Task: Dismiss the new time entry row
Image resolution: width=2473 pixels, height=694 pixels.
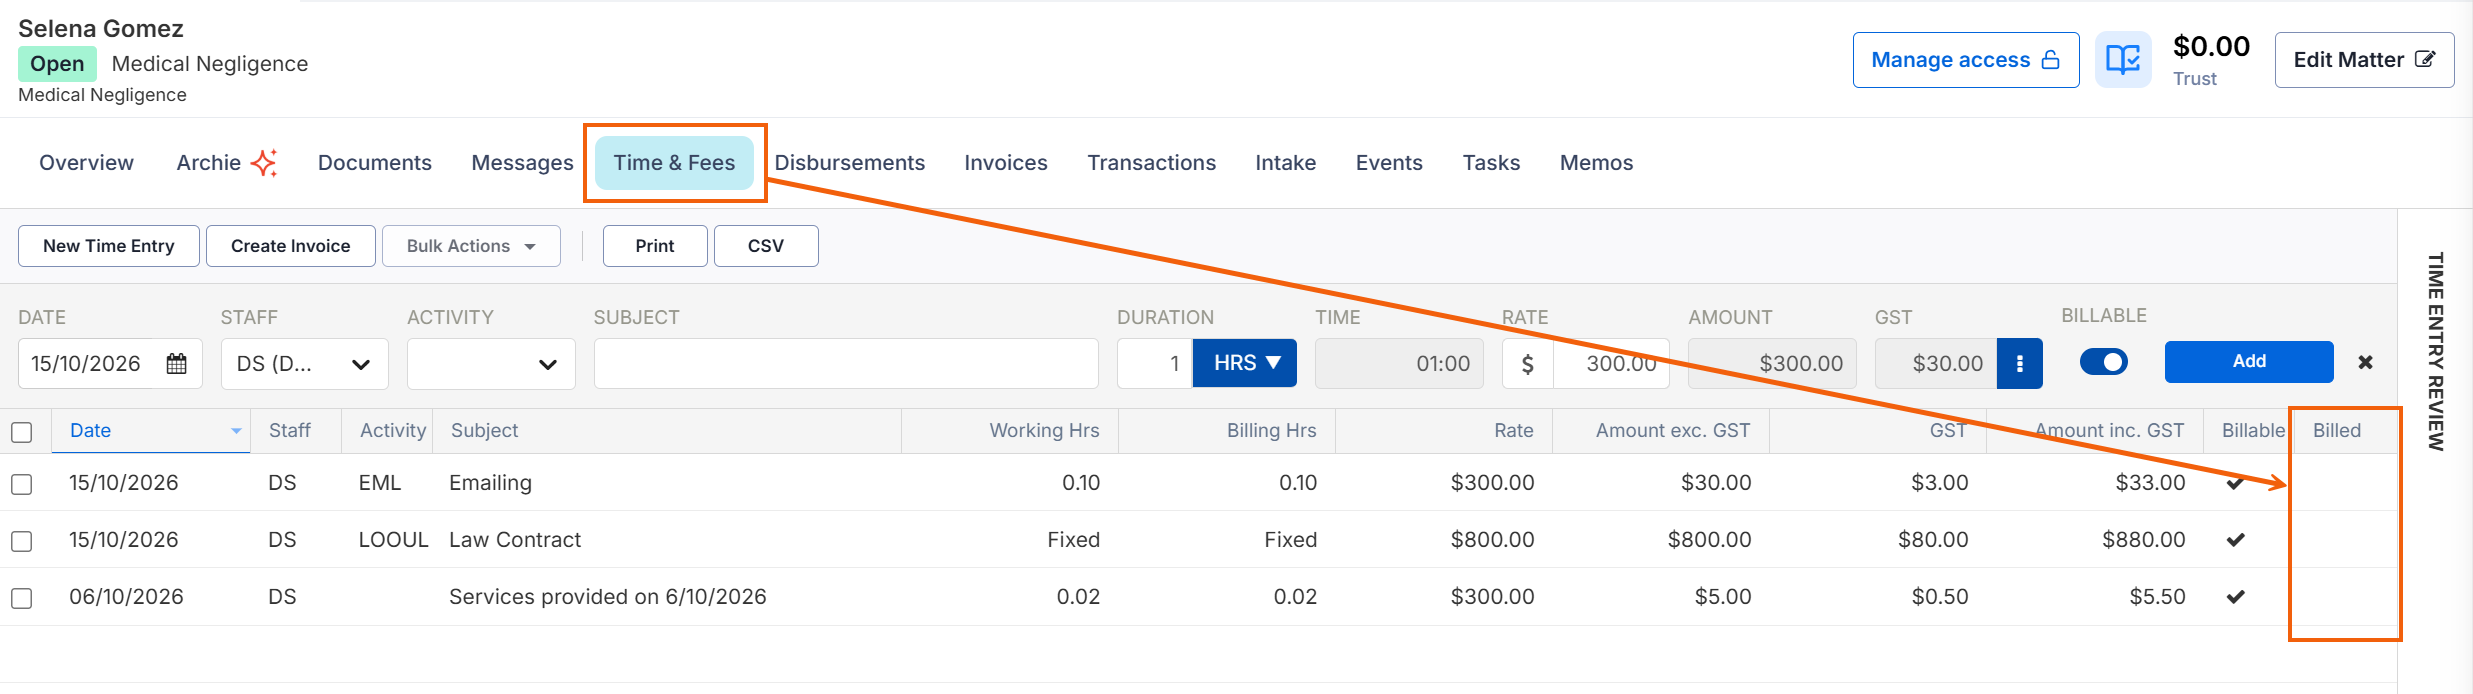Action: tap(2365, 362)
